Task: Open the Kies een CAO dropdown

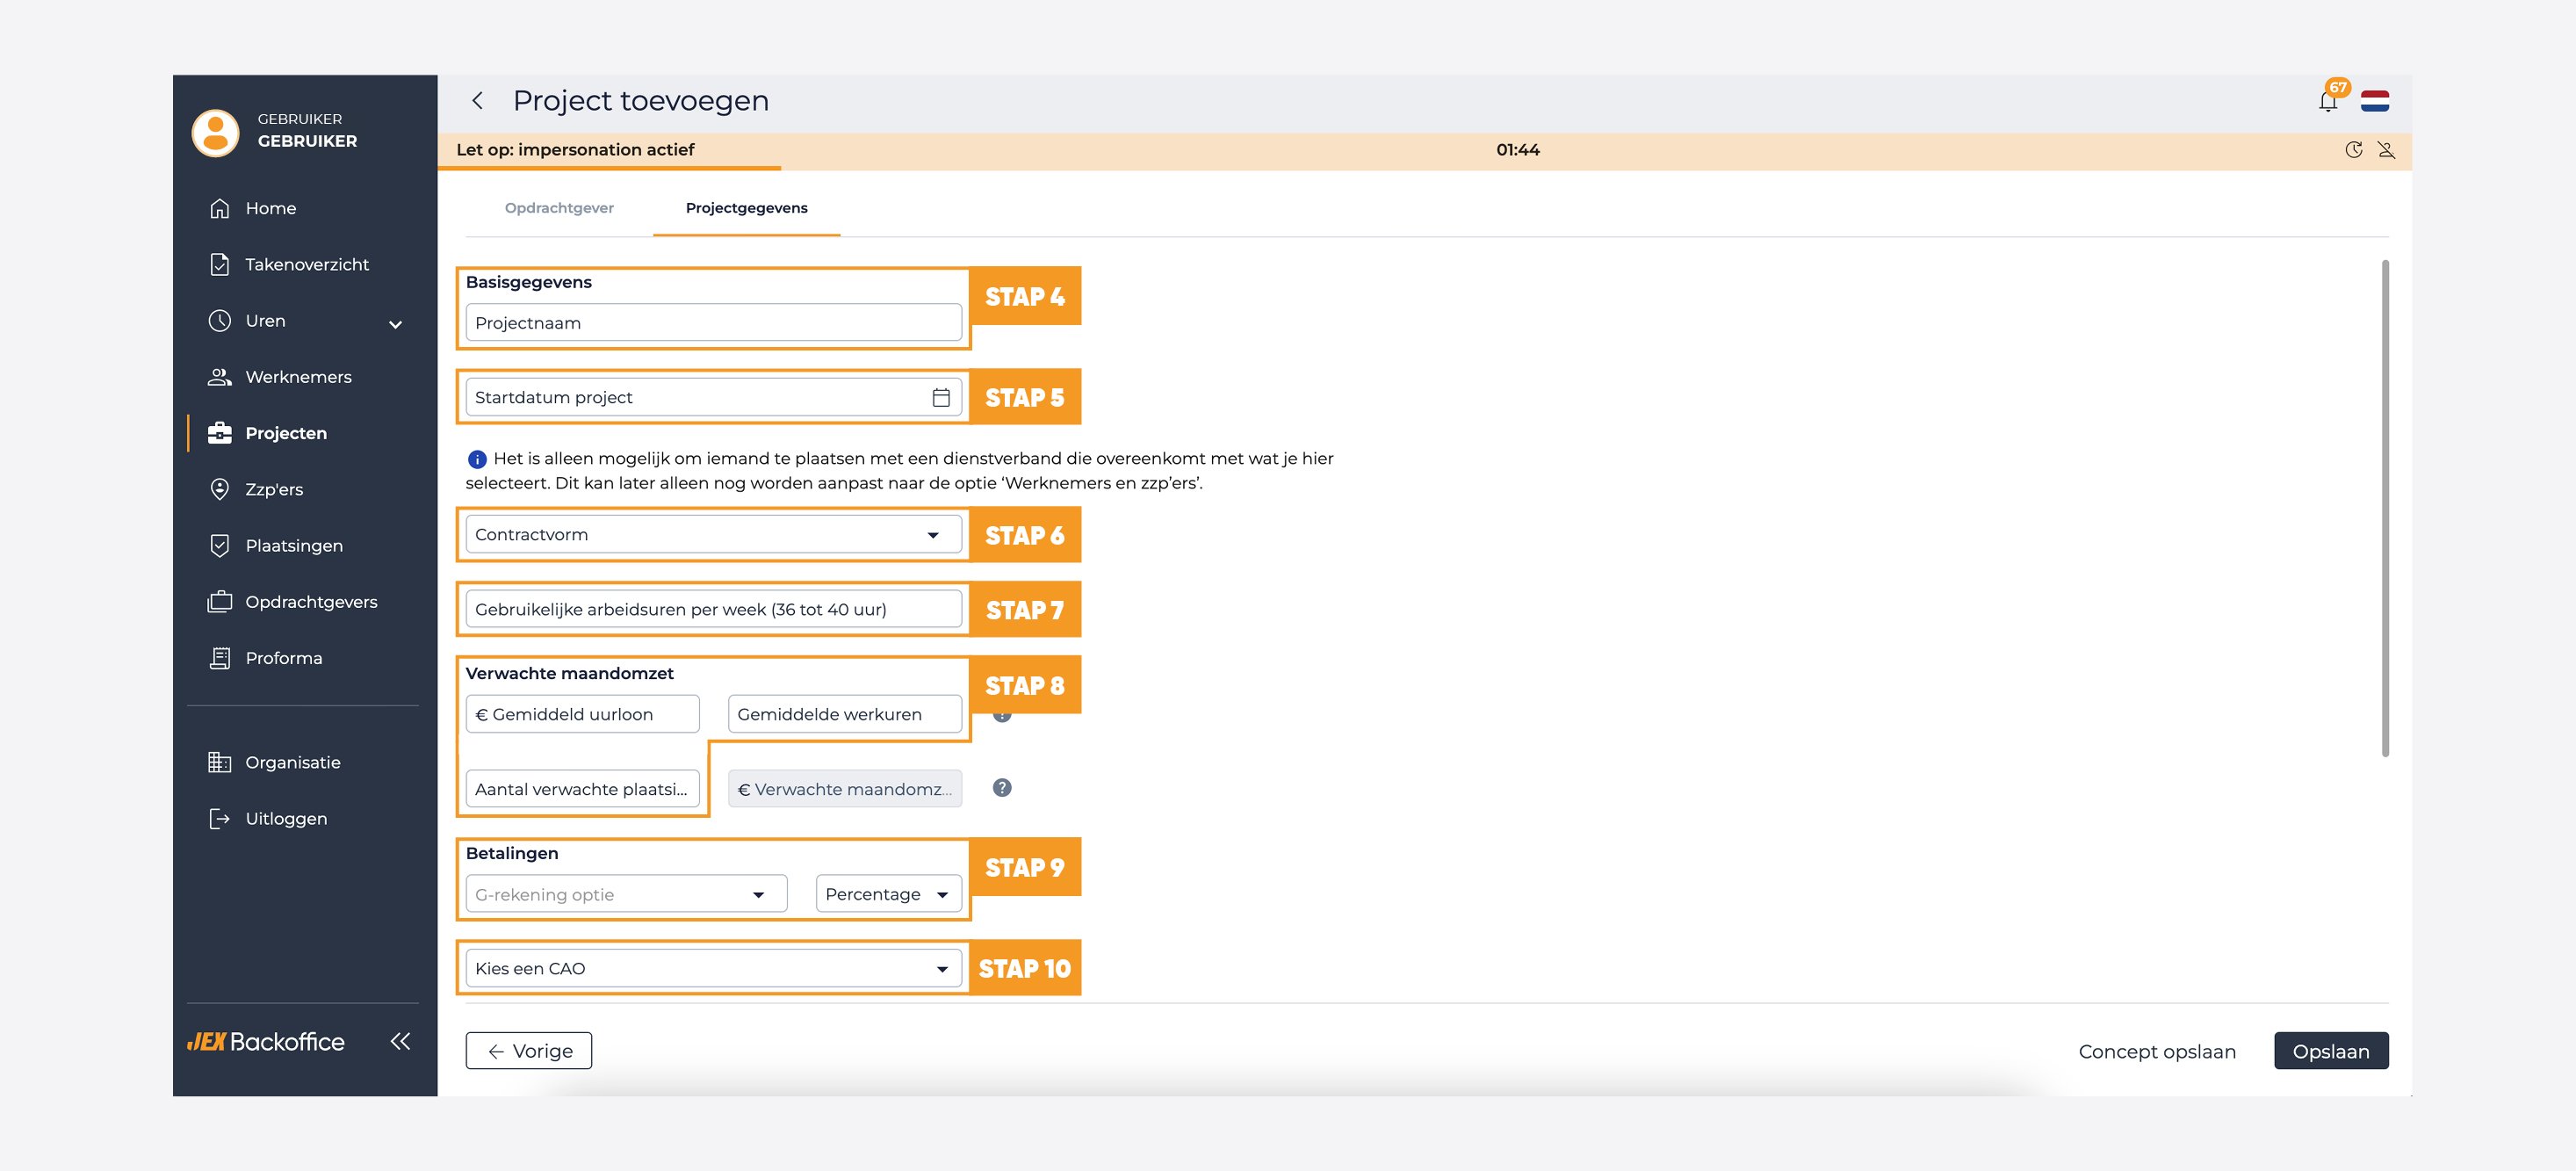Action: pyautogui.click(x=713, y=968)
